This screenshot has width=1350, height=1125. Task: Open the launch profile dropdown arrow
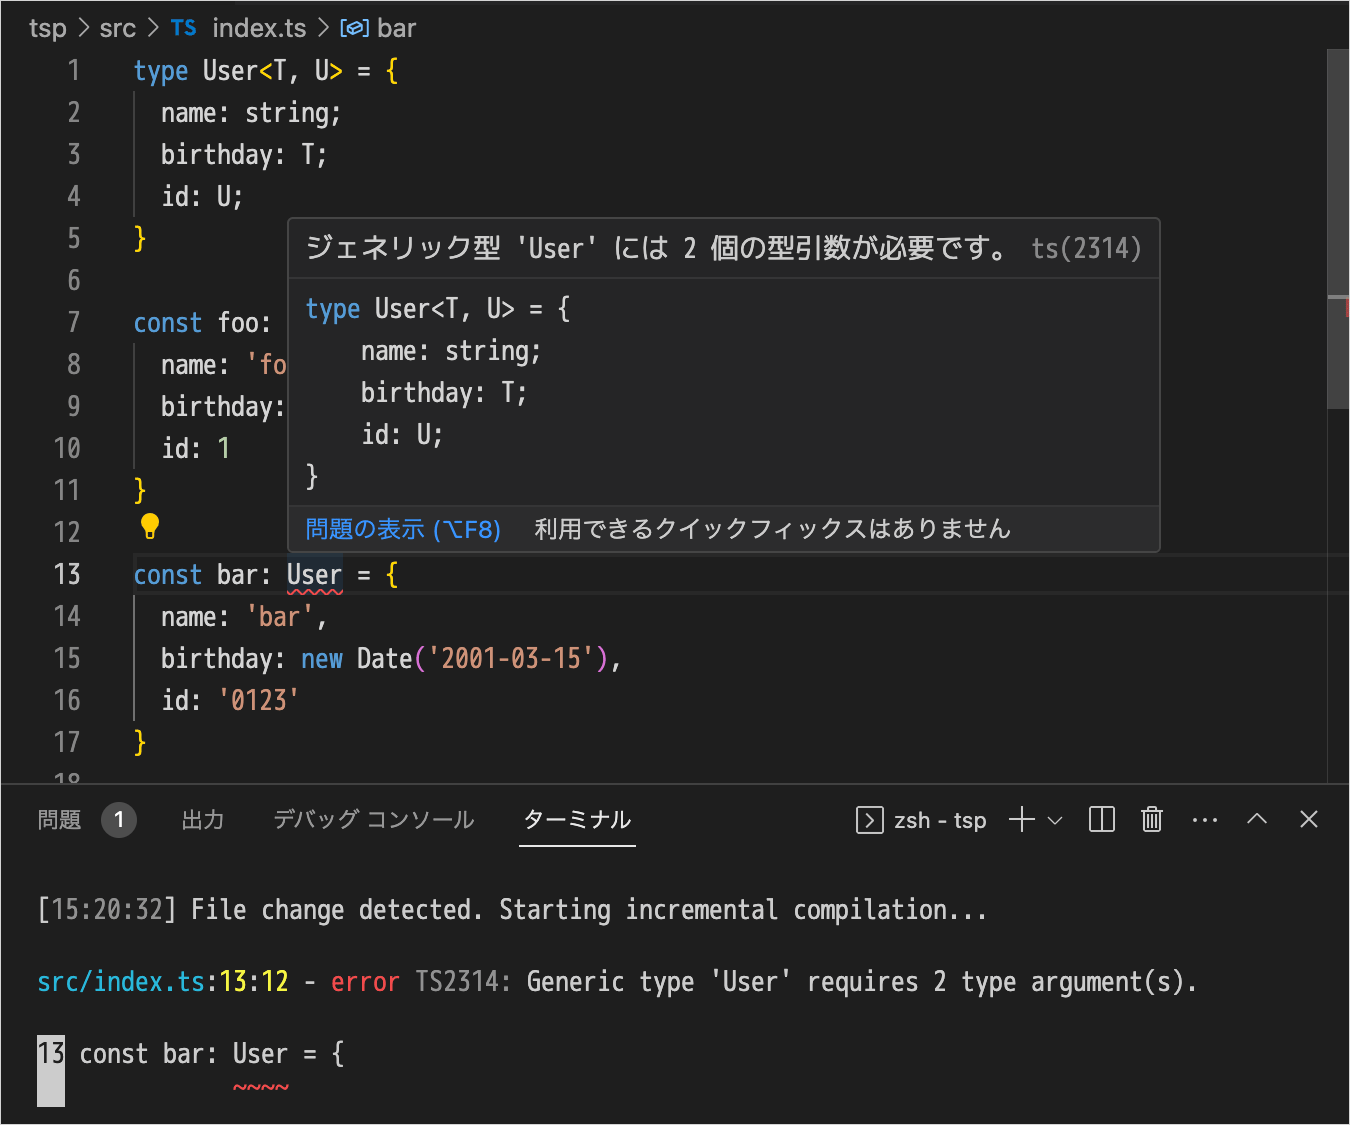point(1055,821)
